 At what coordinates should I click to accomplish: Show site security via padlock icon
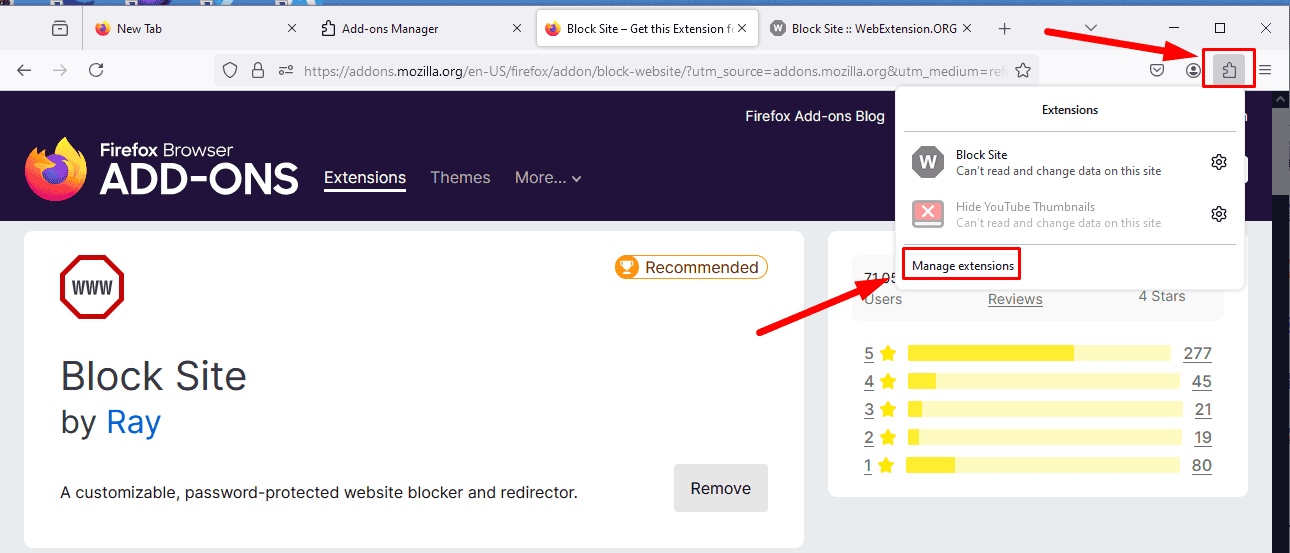click(x=258, y=70)
